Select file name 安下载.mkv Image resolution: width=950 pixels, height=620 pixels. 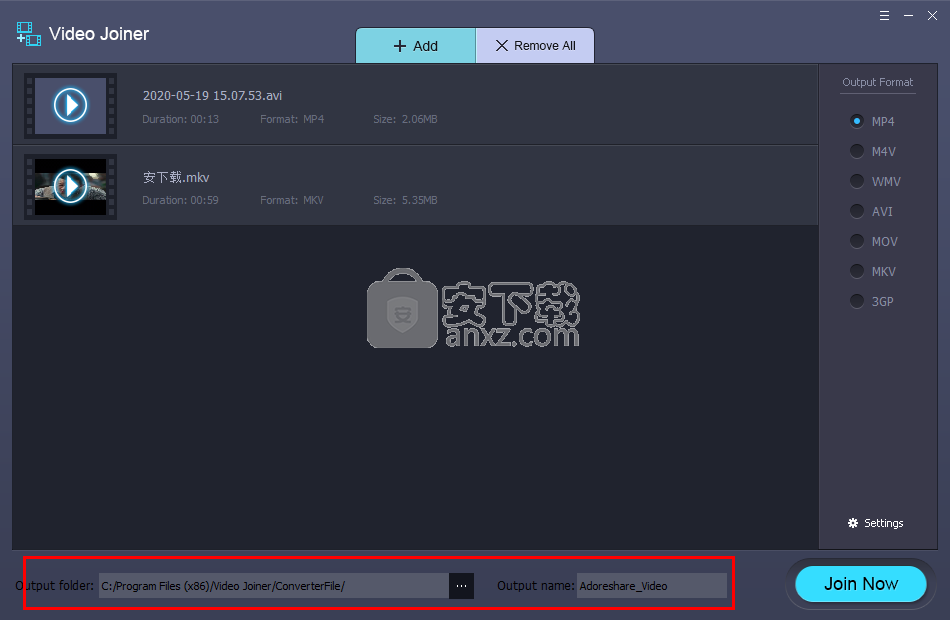tap(176, 178)
